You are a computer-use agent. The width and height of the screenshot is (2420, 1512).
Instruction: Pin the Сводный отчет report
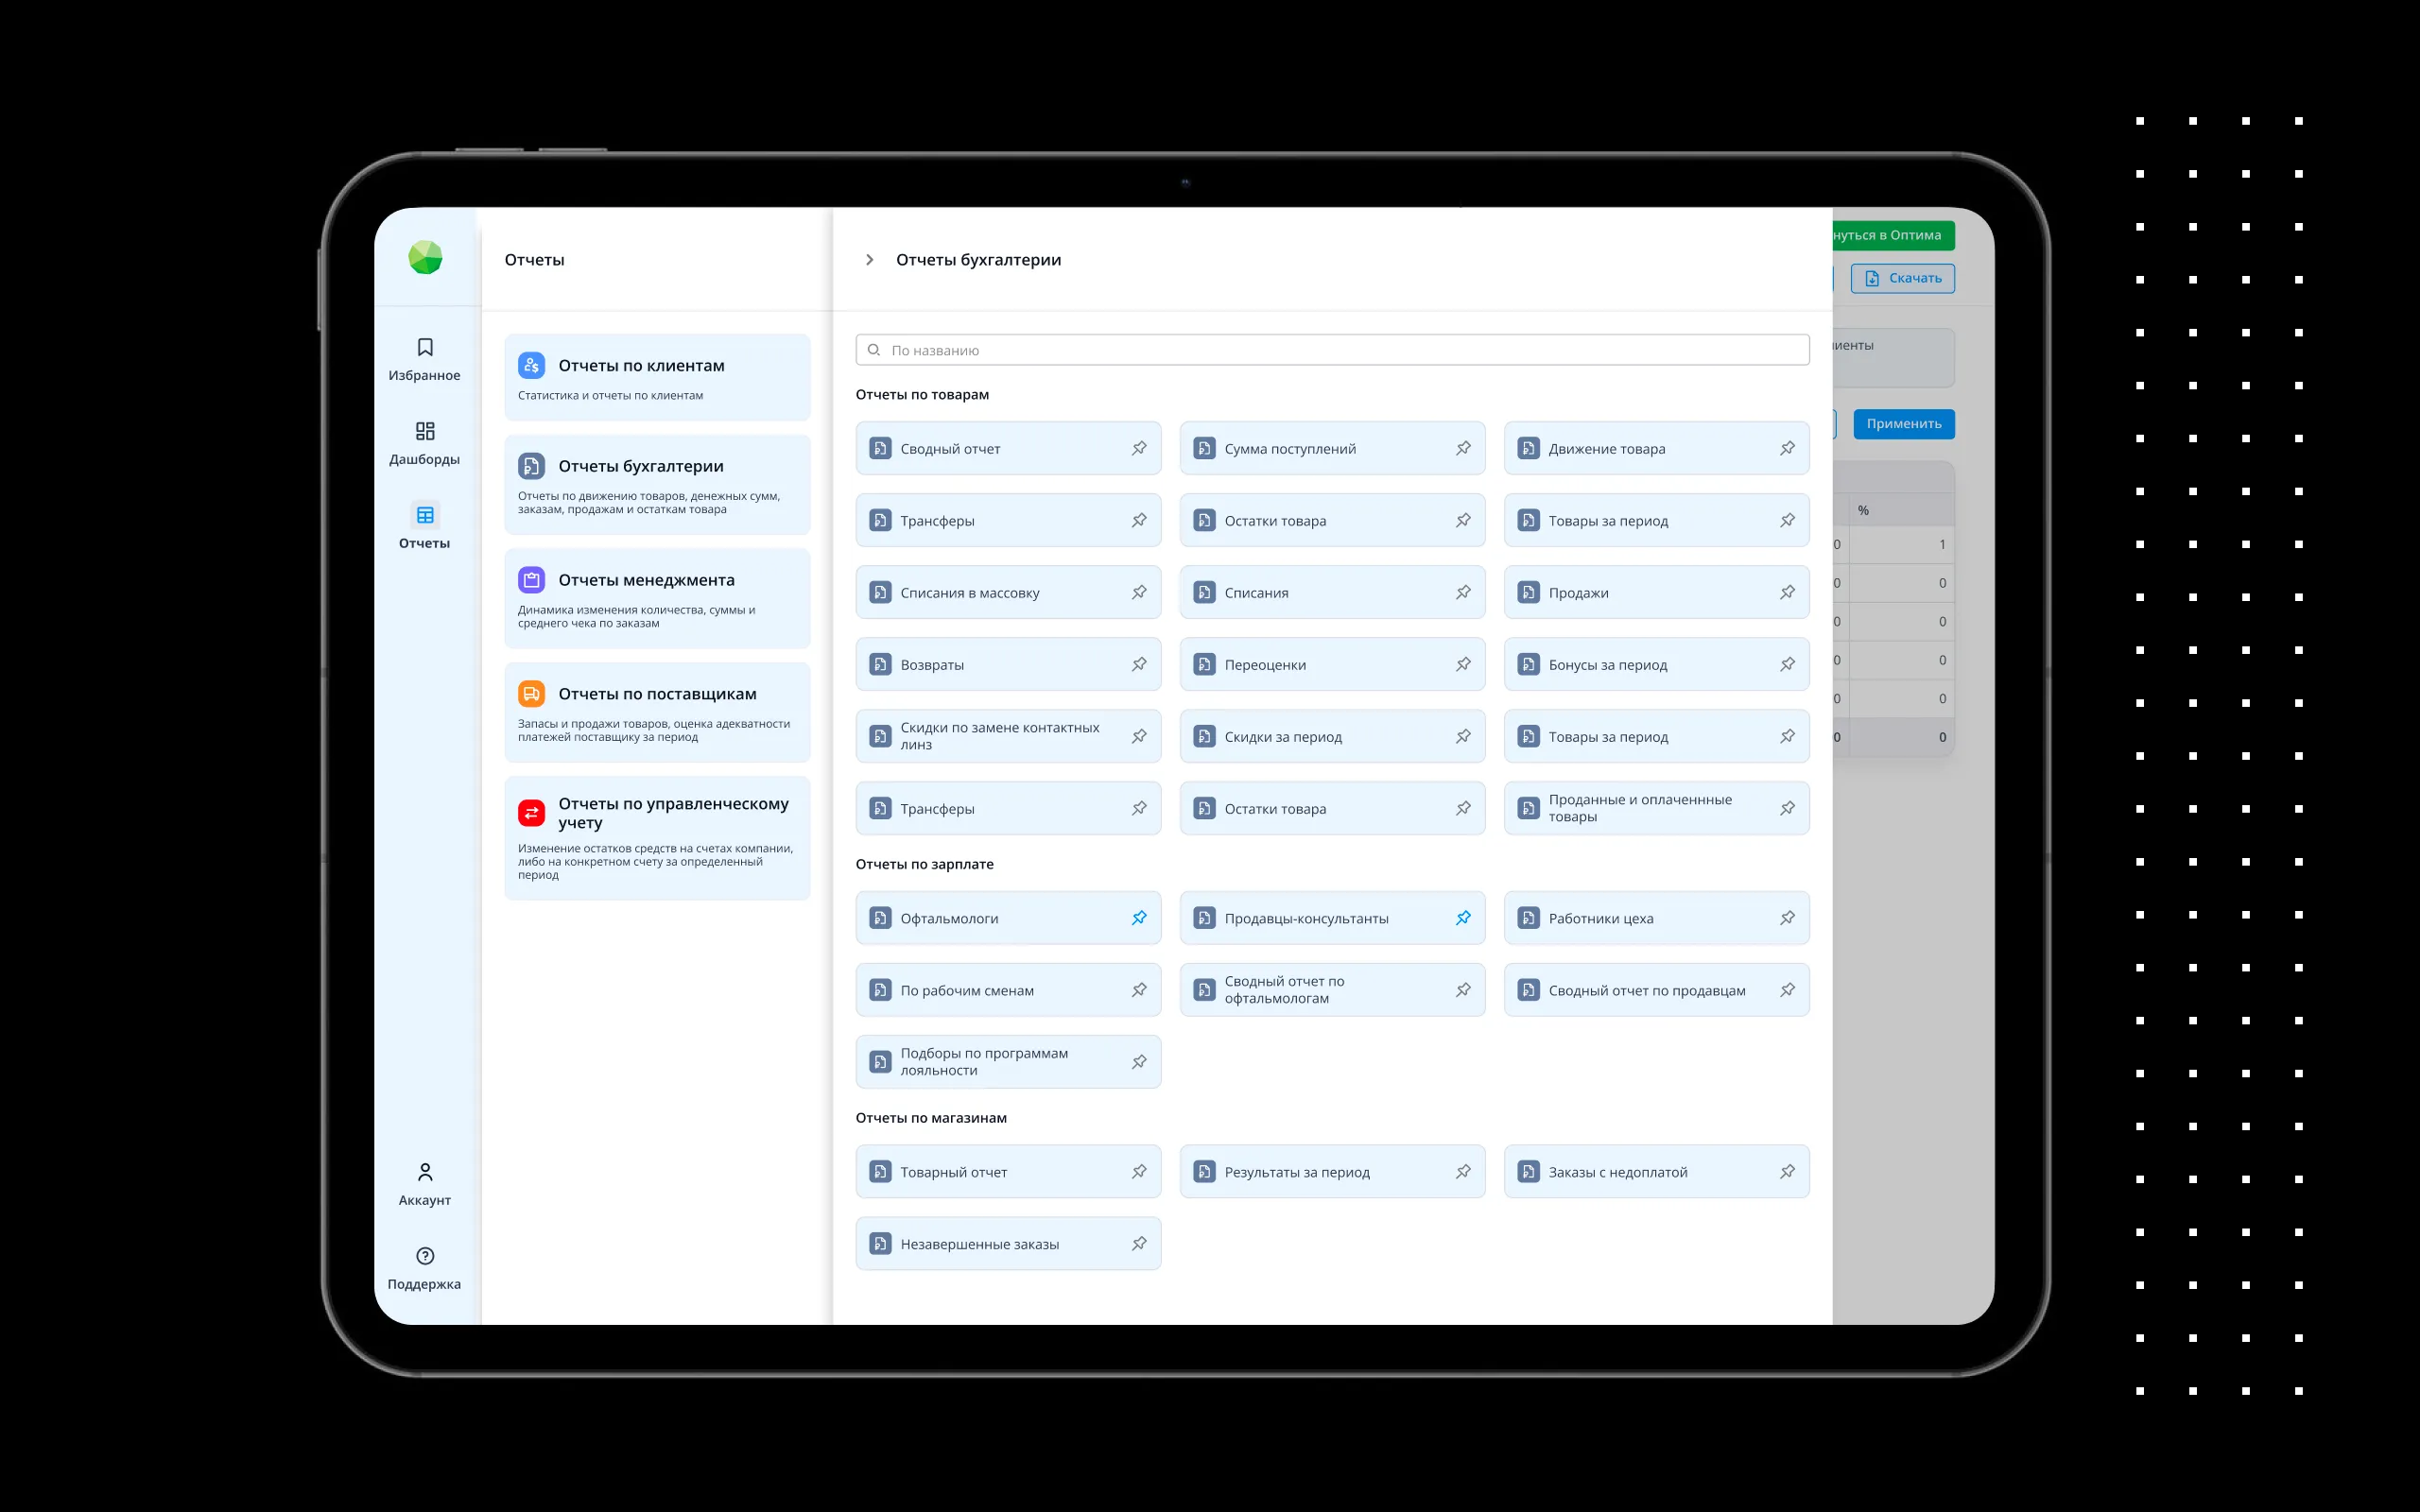tap(1139, 448)
